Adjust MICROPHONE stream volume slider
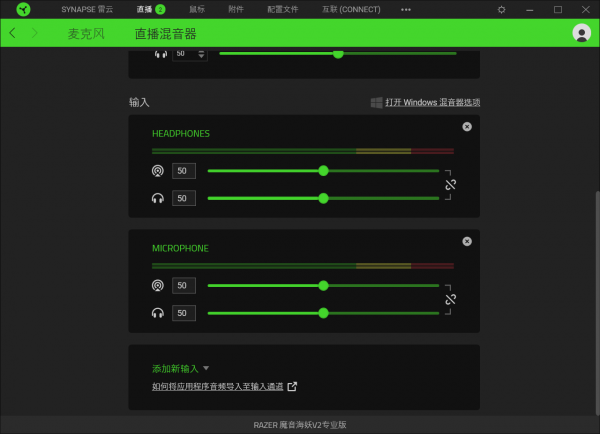 (323, 286)
